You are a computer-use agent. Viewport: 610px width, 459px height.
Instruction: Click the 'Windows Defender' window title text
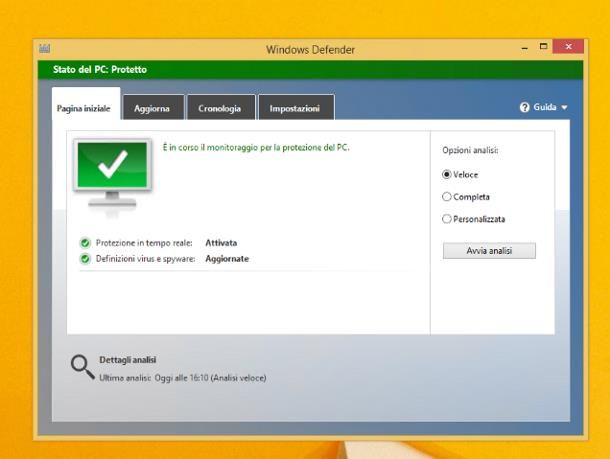310,50
